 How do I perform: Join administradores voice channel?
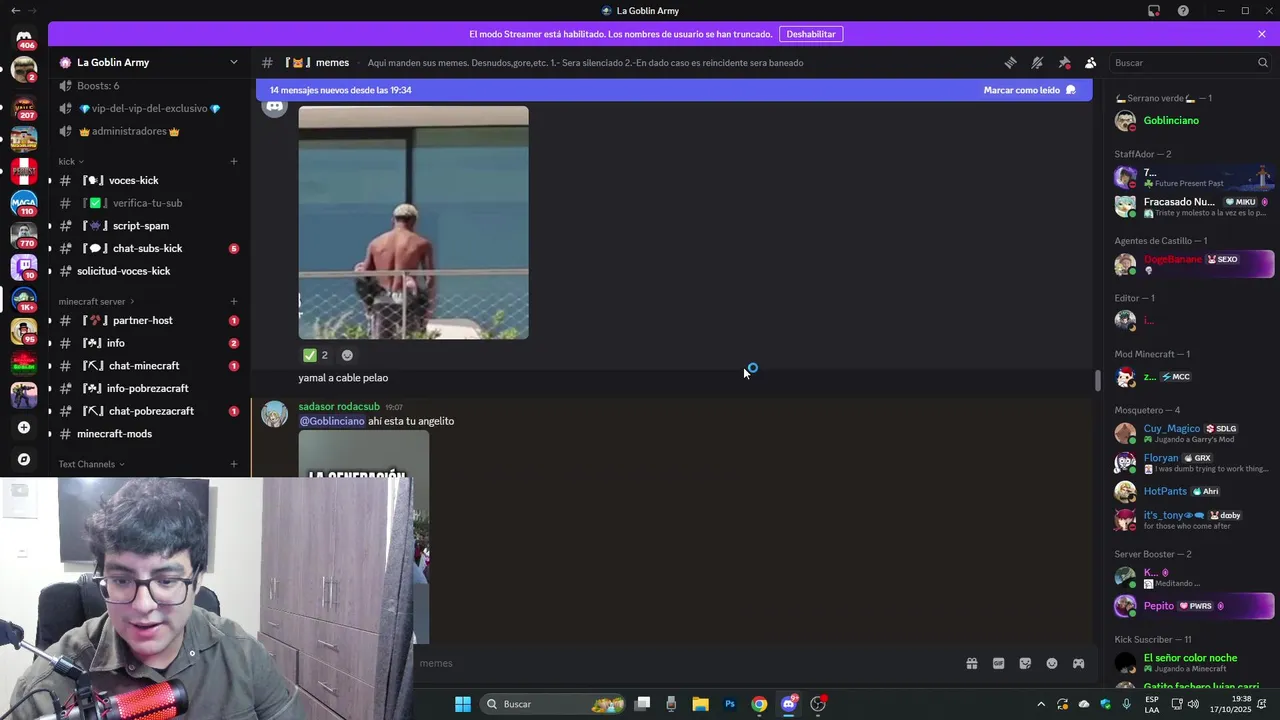pyautogui.click(x=148, y=131)
